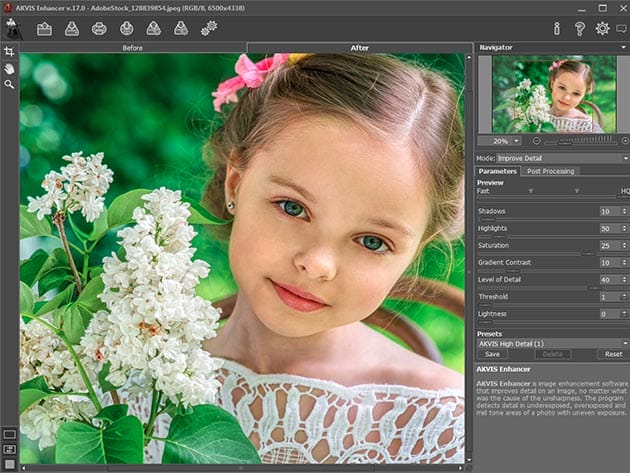Select the Zoom magnifier tool
The width and height of the screenshot is (630, 473).
coord(9,84)
